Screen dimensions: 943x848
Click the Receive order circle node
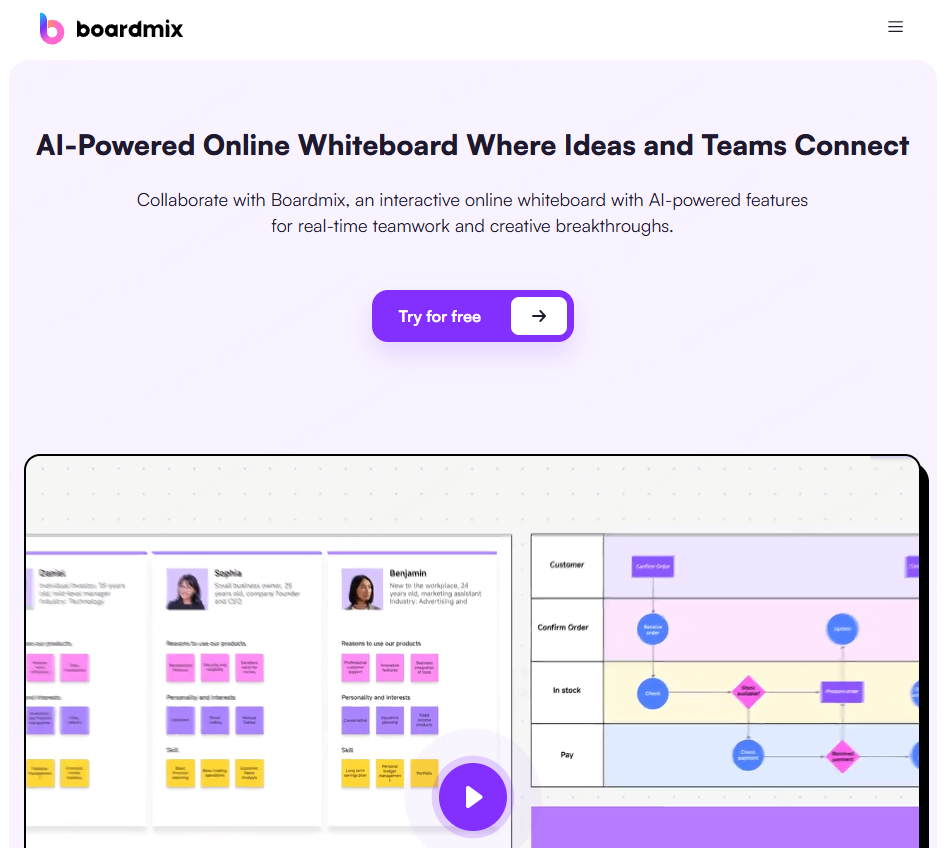click(652, 629)
